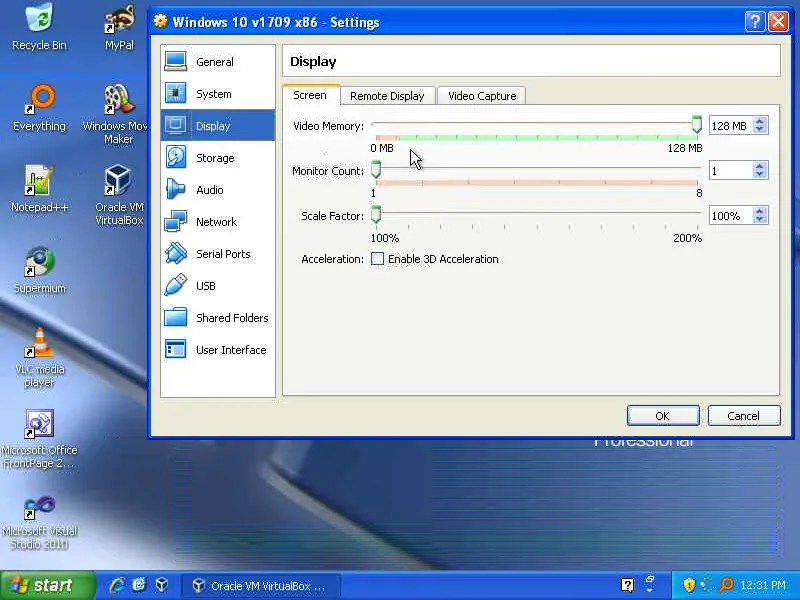800x600 pixels.
Task: Click the Video Memory value field
Action: (x=731, y=126)
